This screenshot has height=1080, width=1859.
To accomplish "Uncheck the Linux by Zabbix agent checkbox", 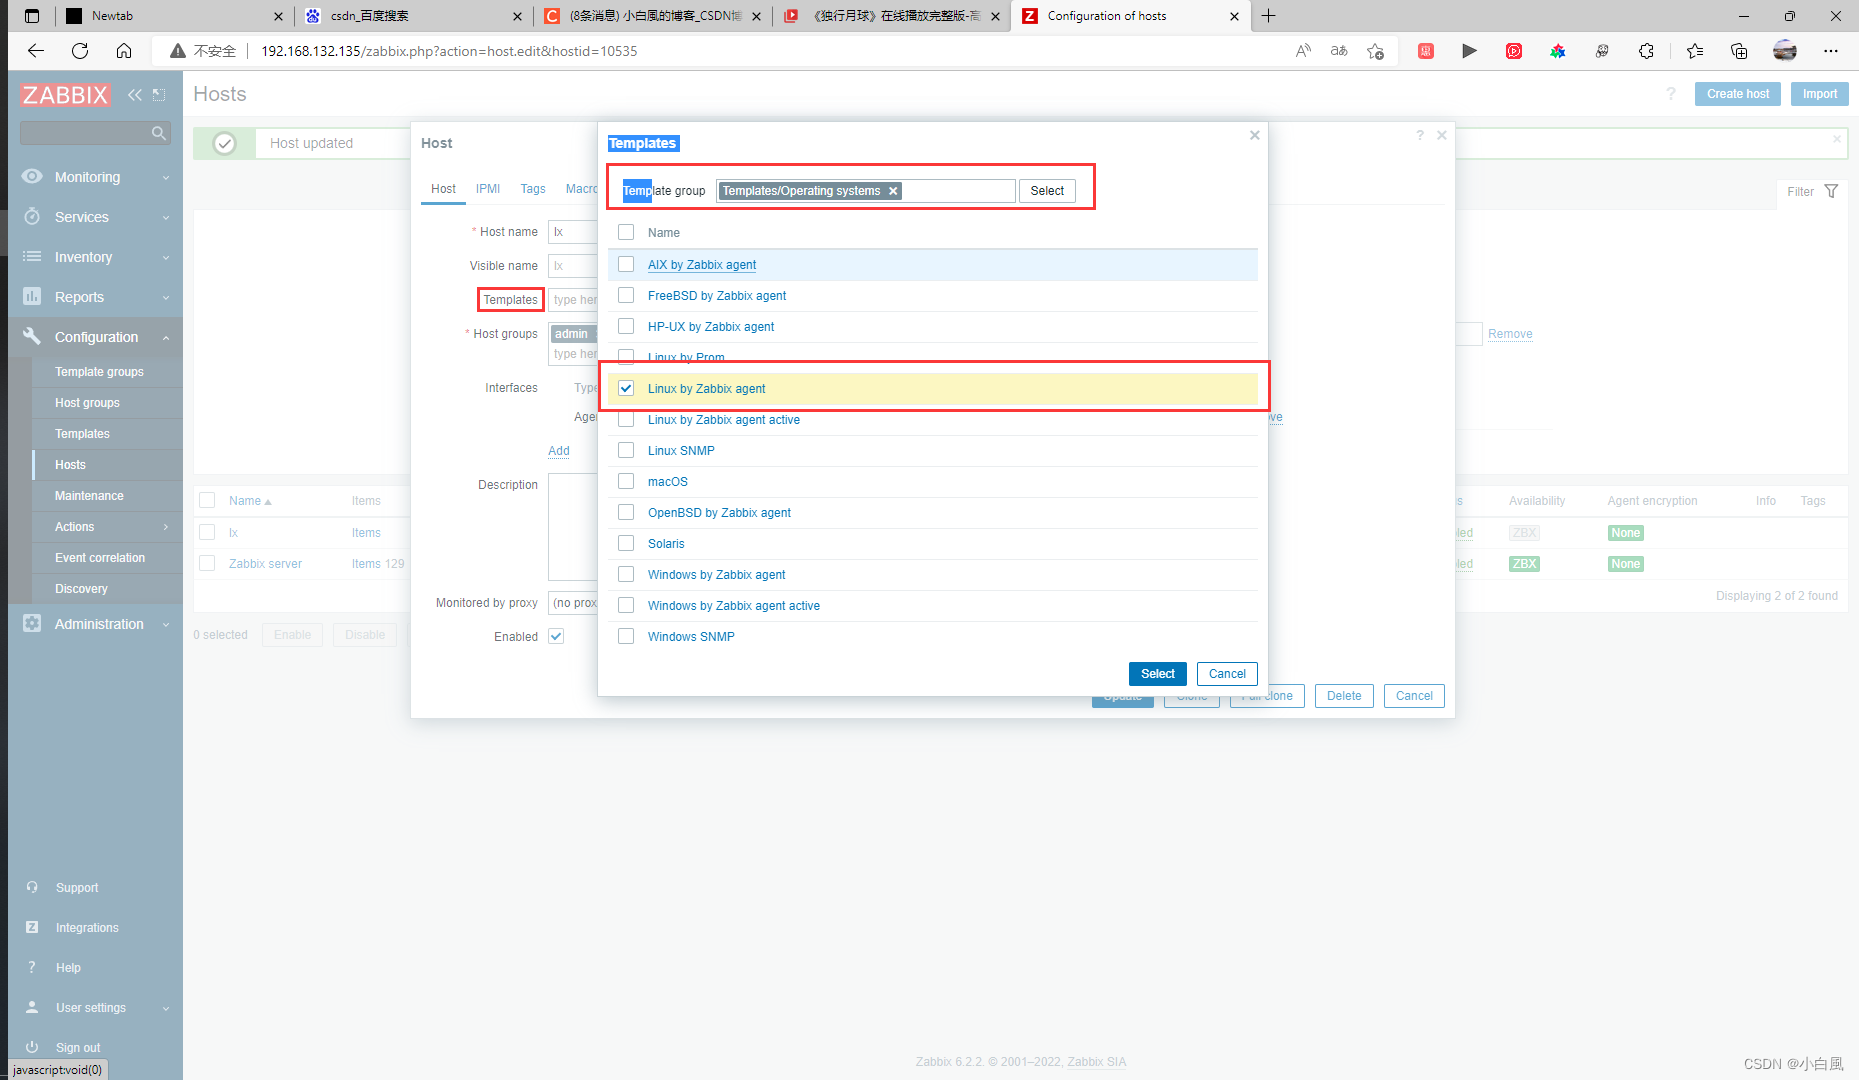I will point(626,388).
